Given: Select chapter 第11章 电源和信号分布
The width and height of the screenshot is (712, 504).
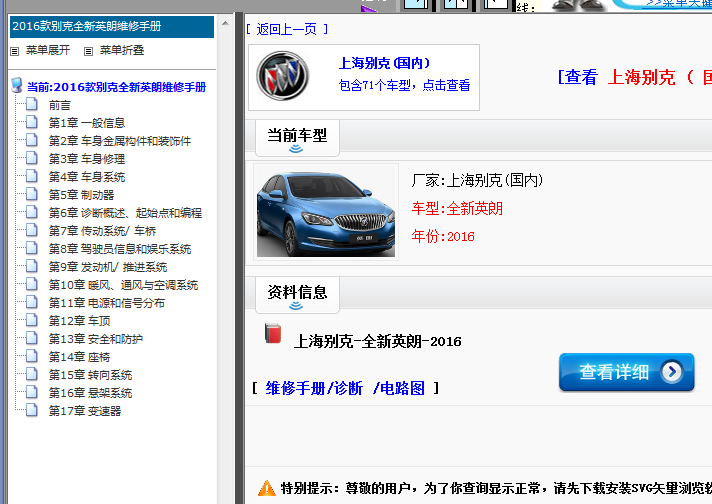Looking at the screenshot, I should 107,303.
